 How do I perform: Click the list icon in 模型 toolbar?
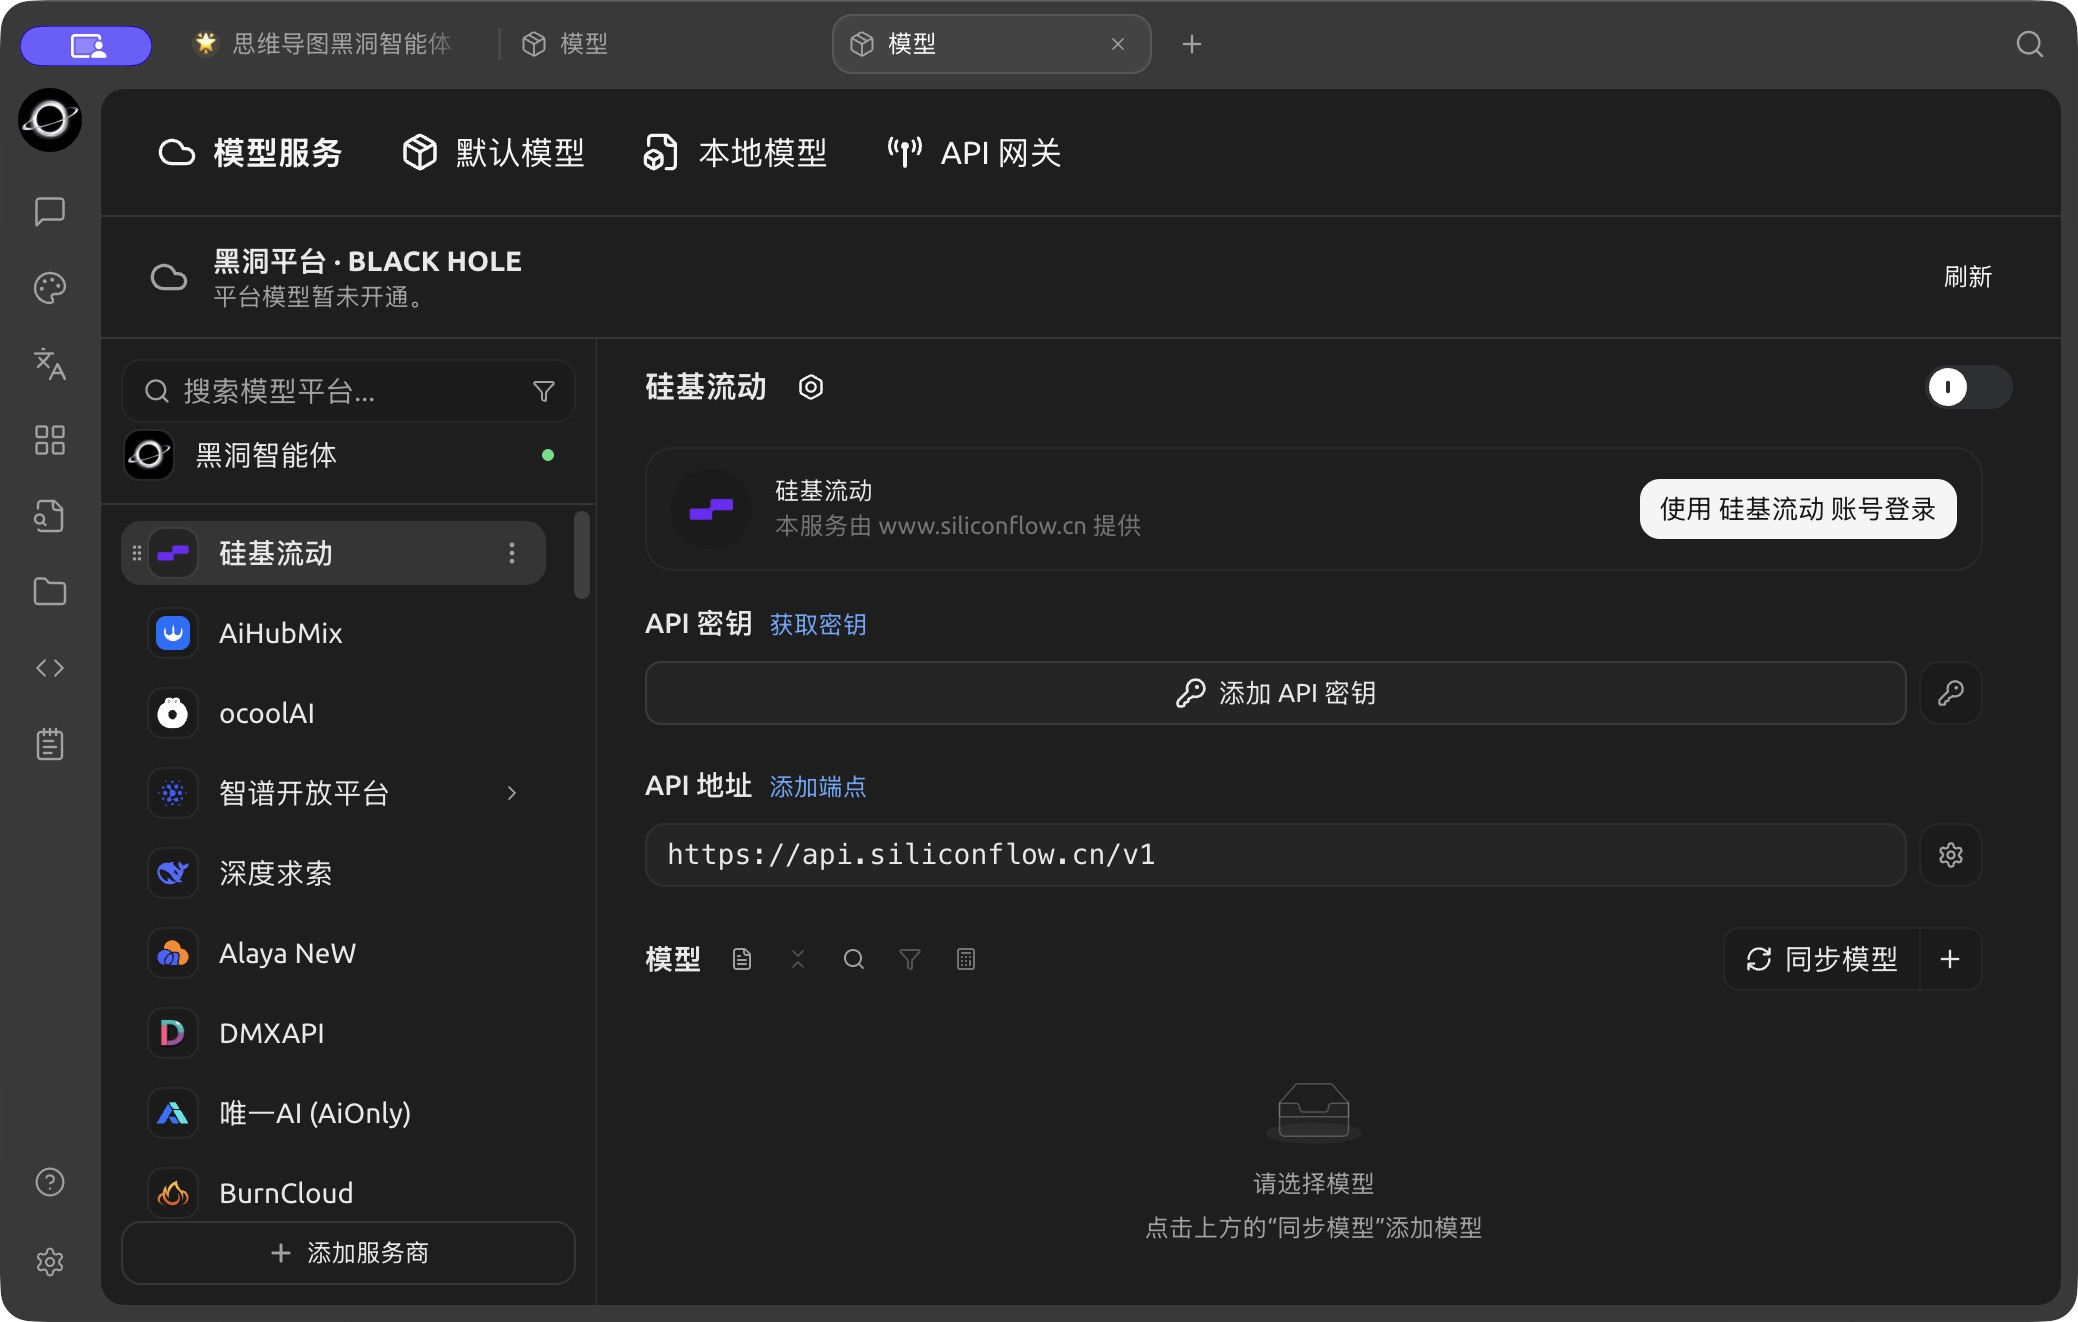coord(966,959)
